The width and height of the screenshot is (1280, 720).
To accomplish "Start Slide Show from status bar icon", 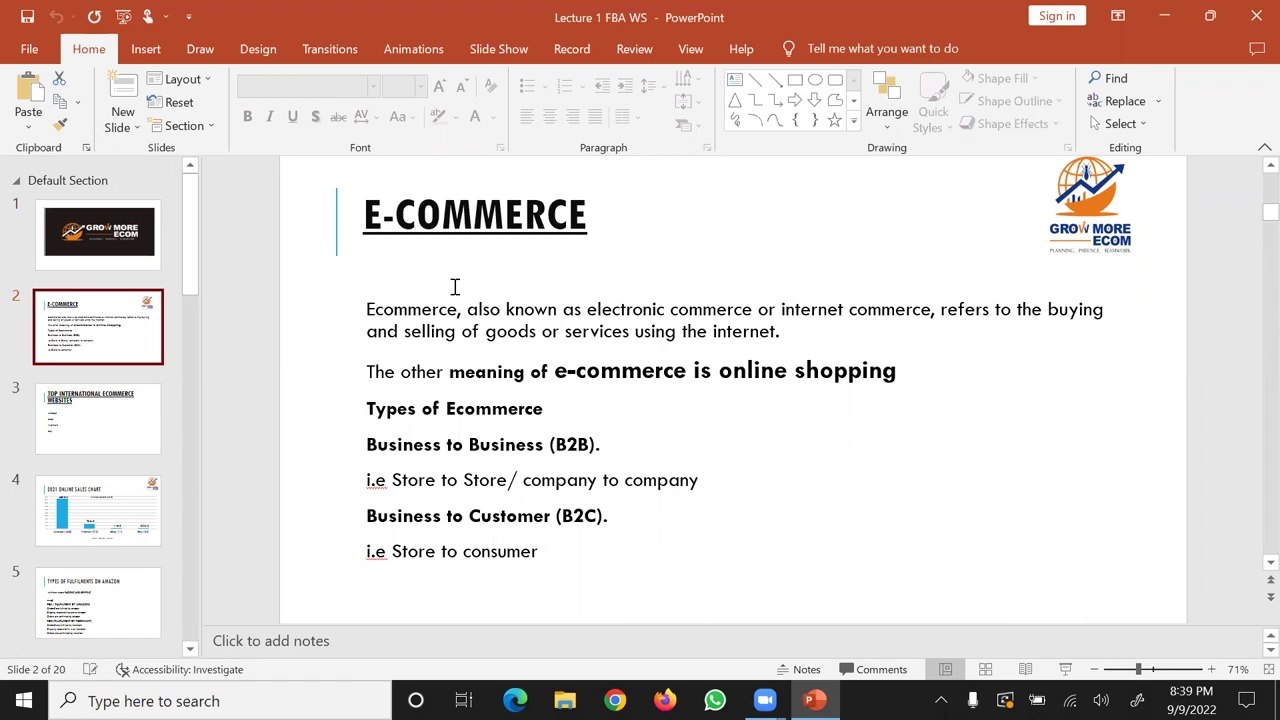I will (1065, 670).
